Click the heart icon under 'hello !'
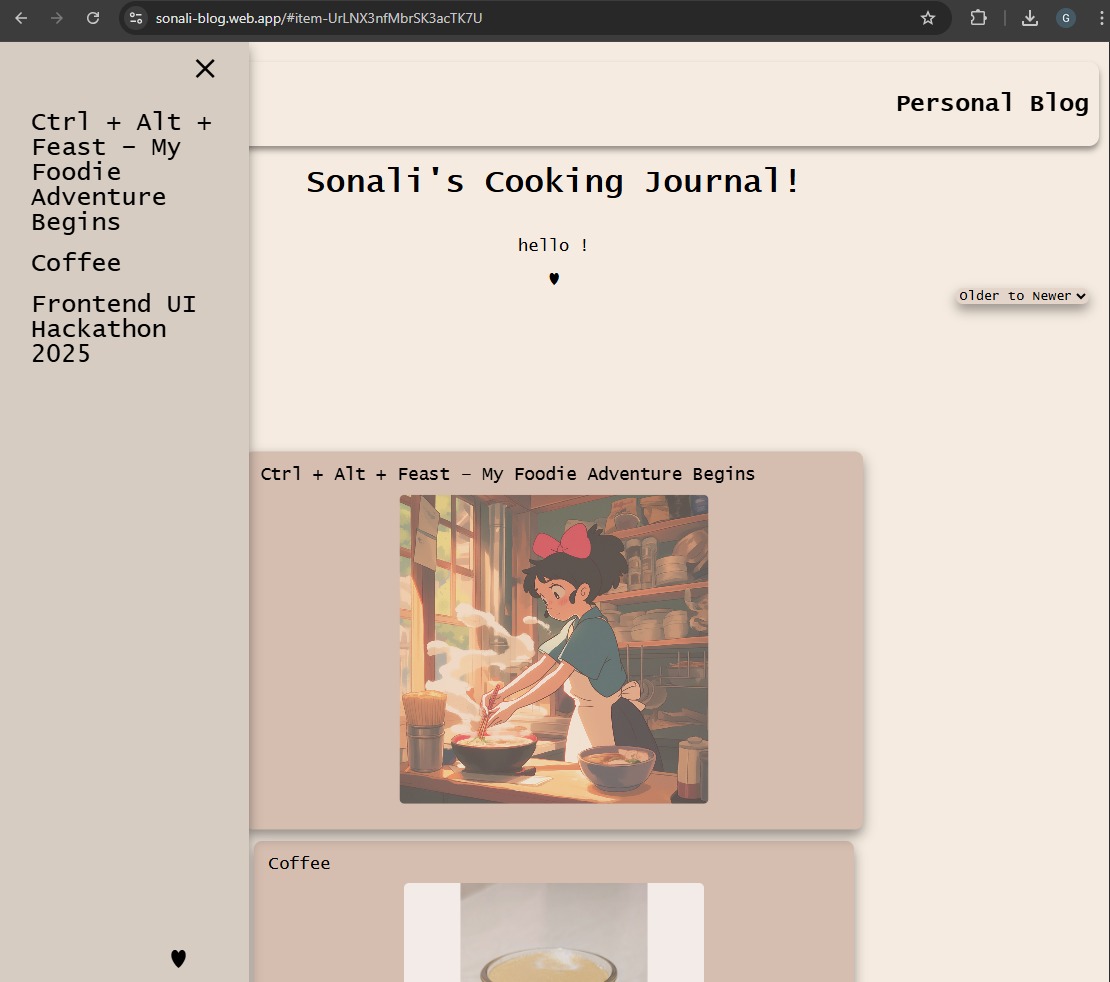This screenshot has width=1110, height=982. click(554, 279)
